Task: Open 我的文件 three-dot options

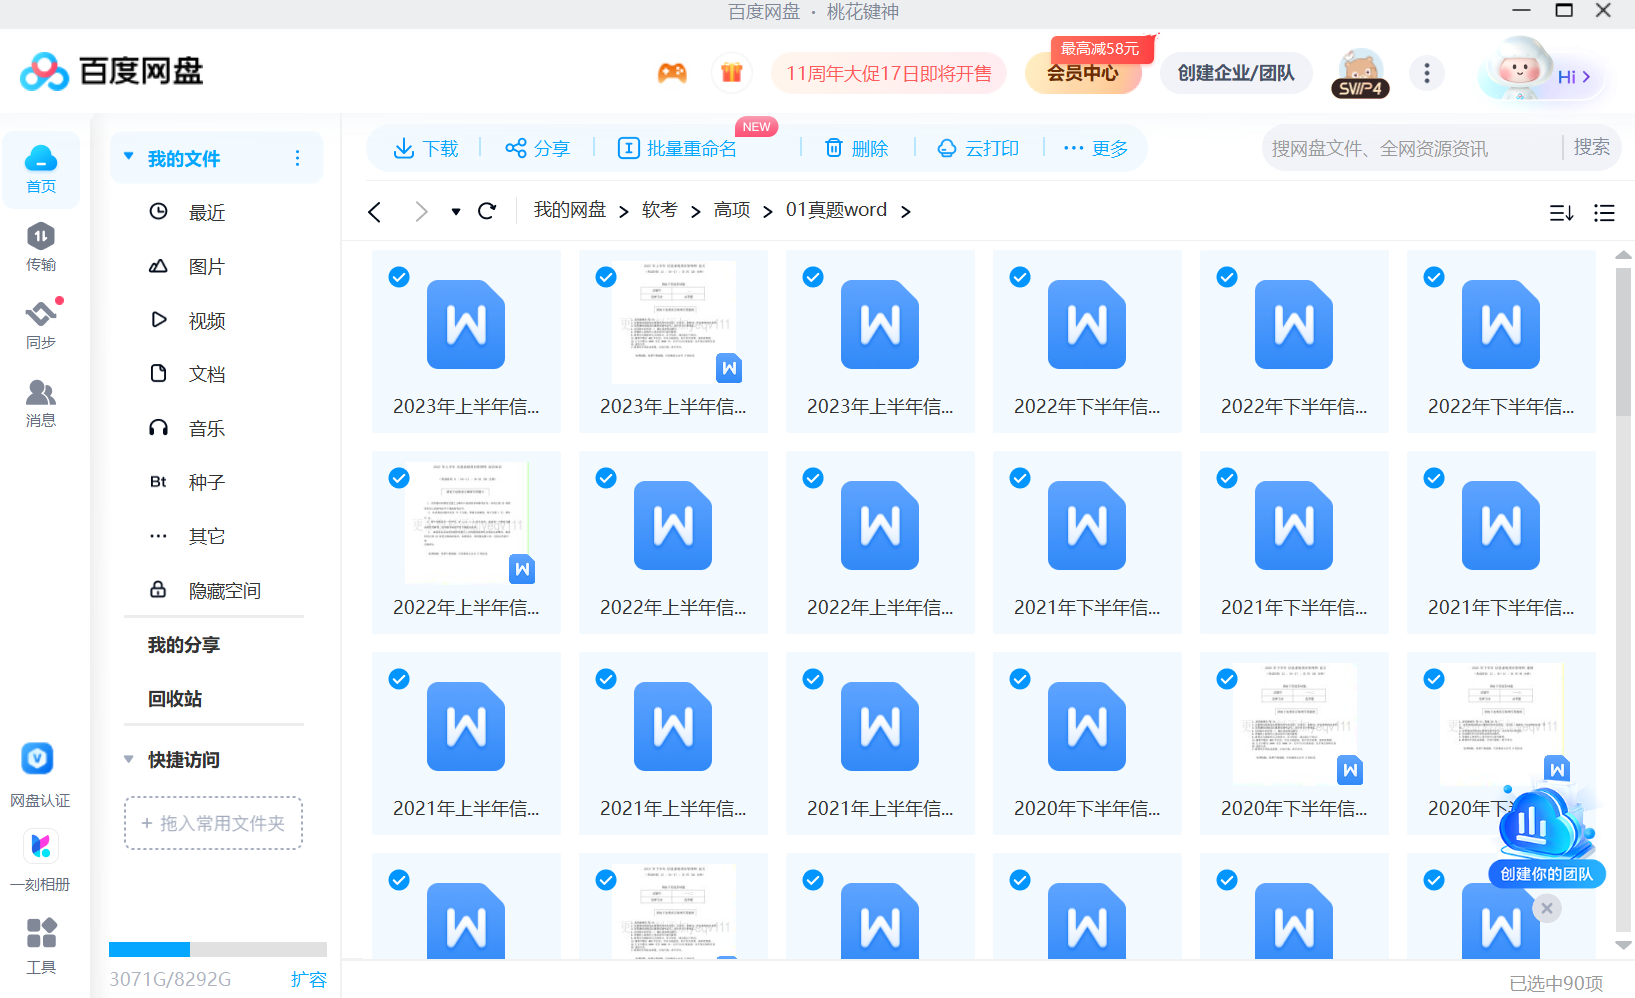Action: click(x=297, y=158)
